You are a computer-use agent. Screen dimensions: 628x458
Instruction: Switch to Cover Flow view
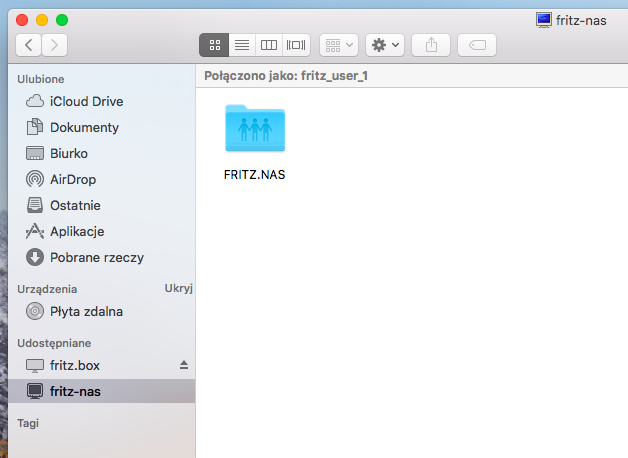296,45
